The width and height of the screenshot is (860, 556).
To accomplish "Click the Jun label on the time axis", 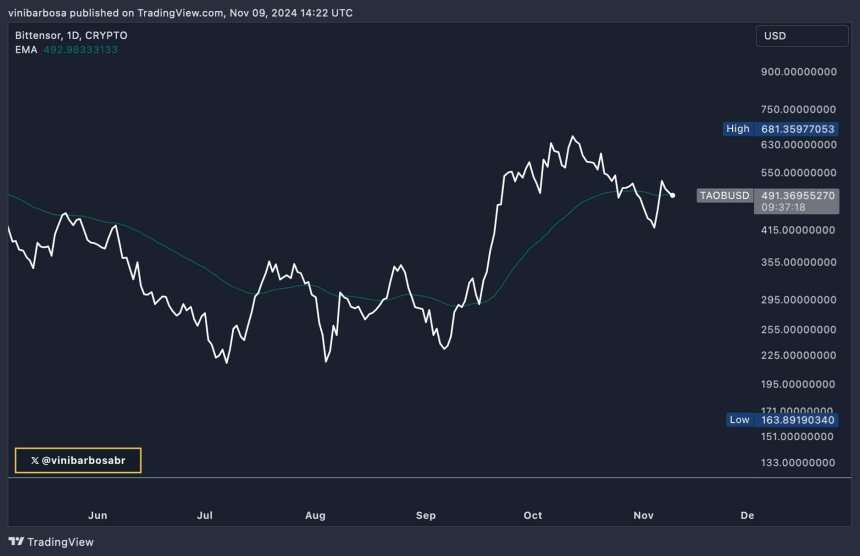I will [x=98, y=515].
